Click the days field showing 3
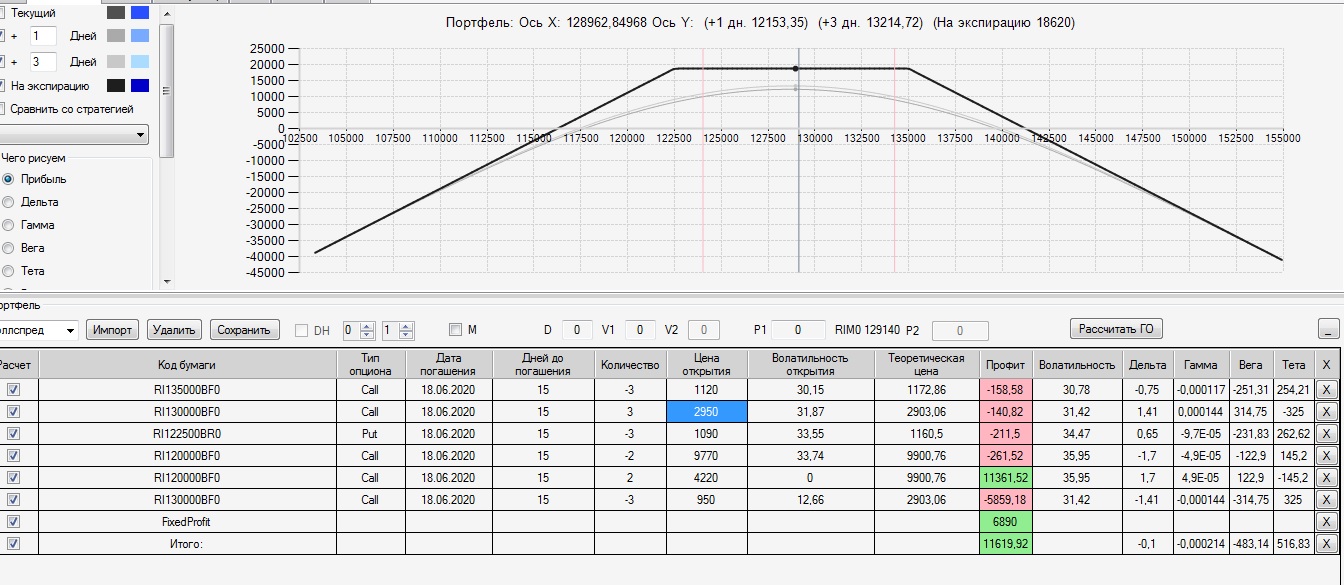Viewport: 1344px width, 585px height. 43,62
